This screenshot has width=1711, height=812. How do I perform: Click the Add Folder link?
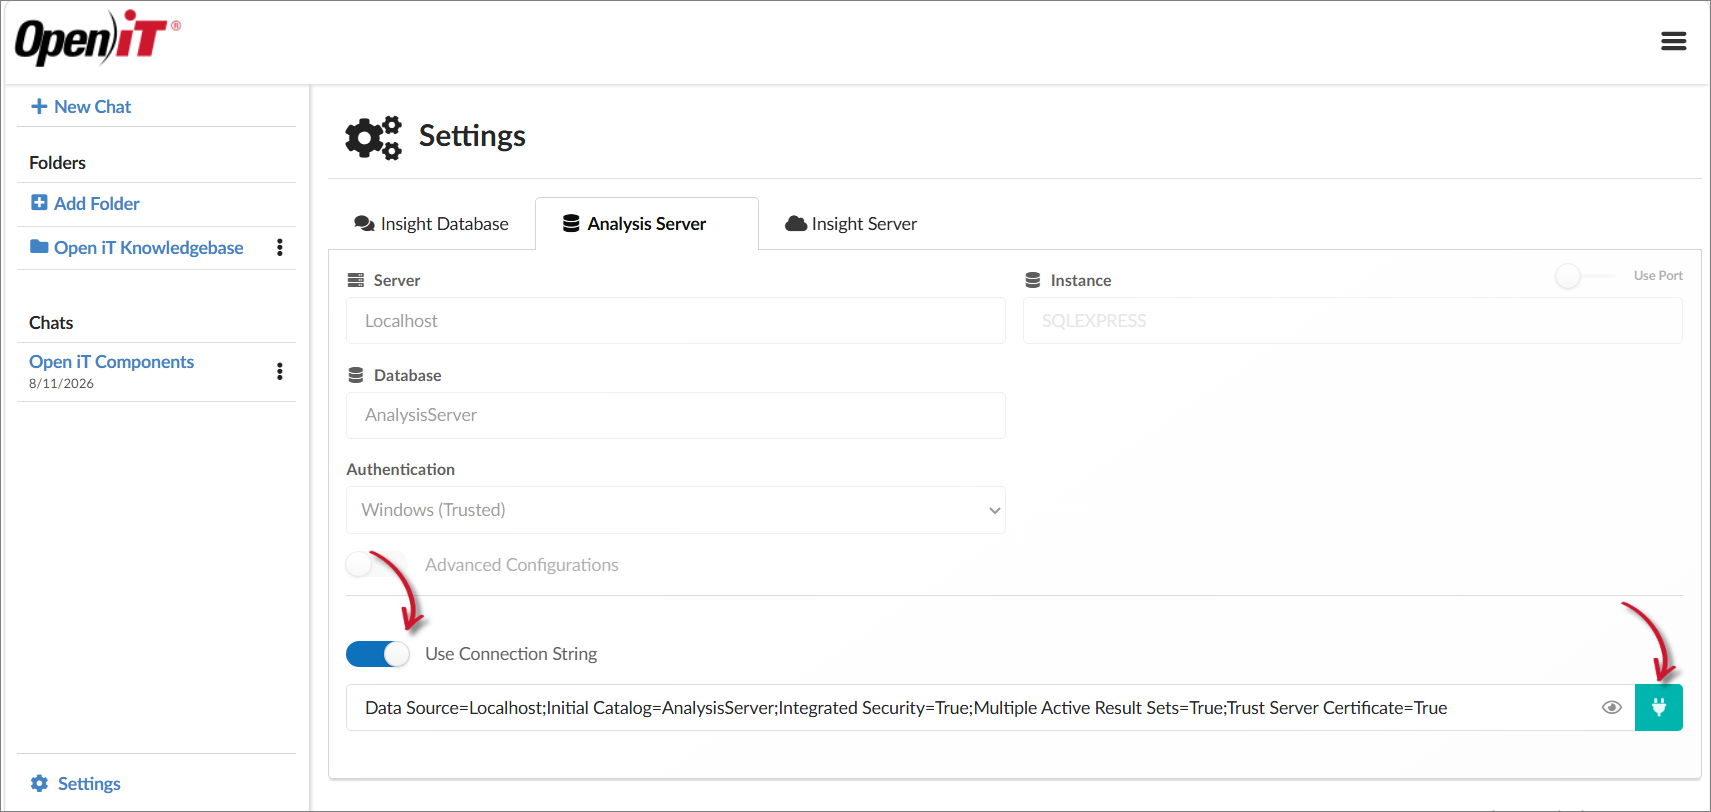[97, 204]
